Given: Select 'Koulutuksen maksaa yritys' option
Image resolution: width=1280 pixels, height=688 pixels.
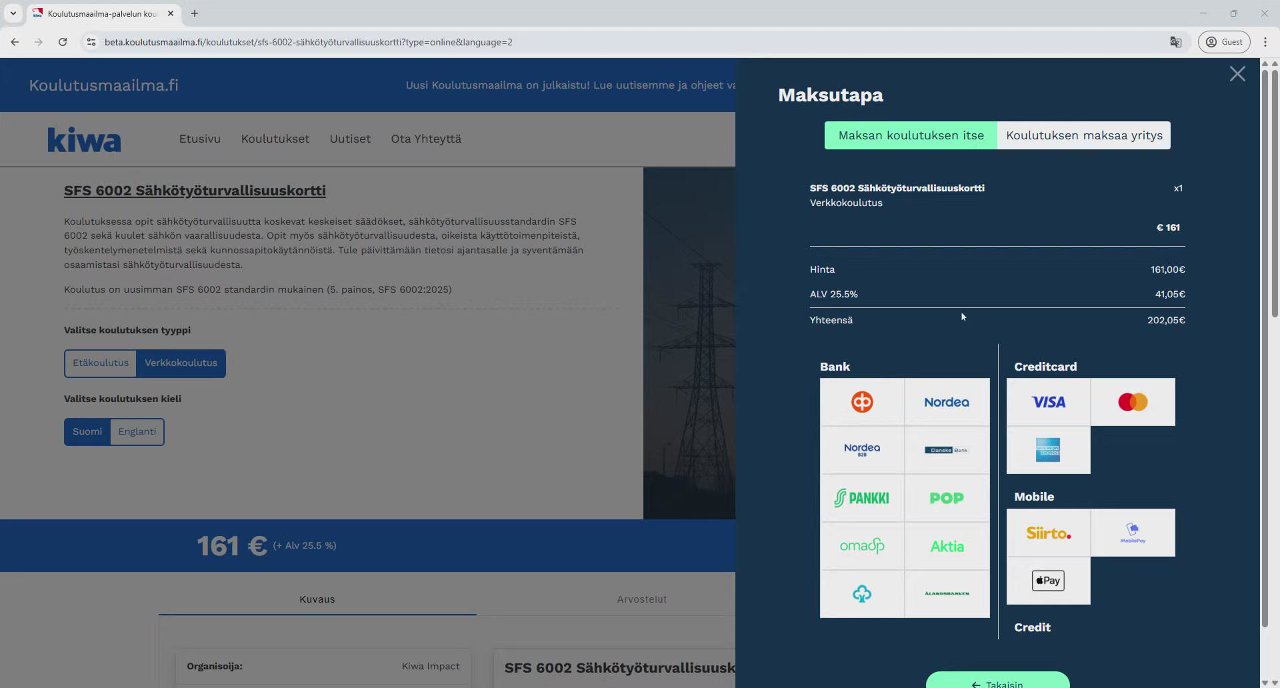Looking at the screenshot, I should tap(1084, 135).
